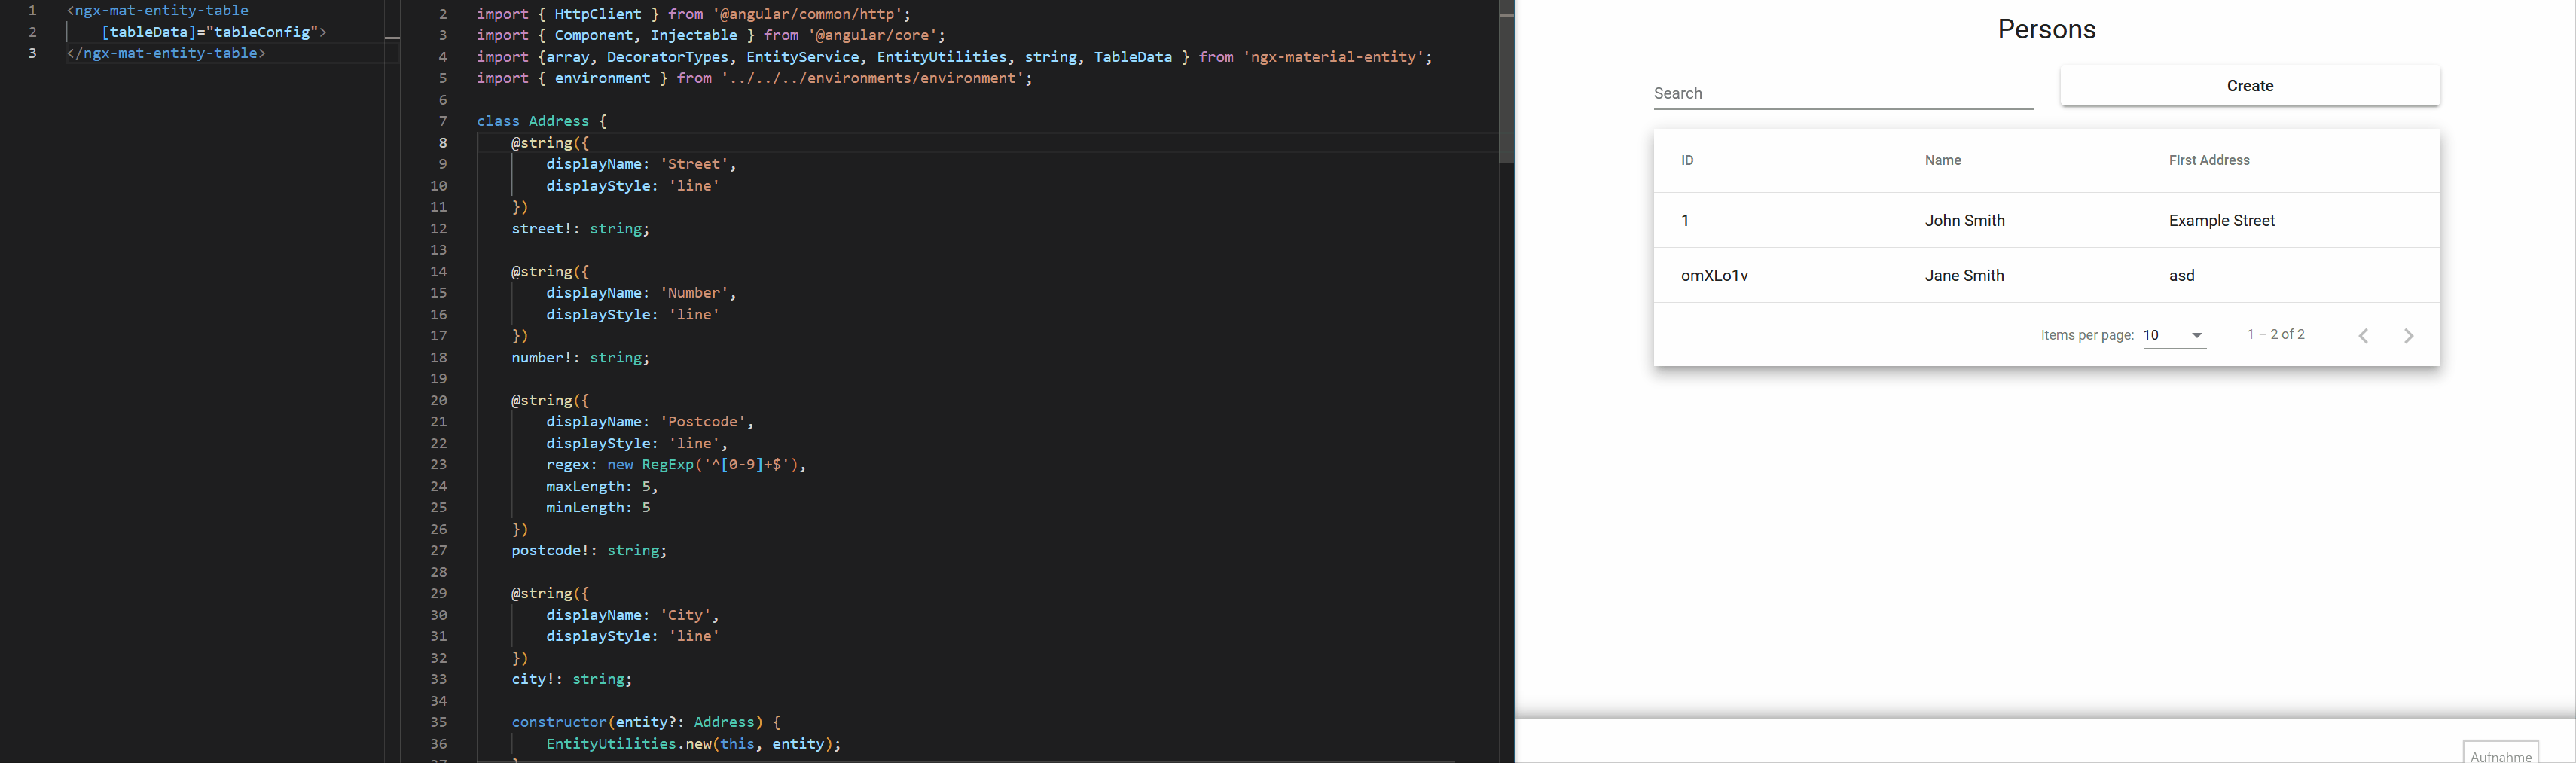
Task: Click the Aufnahme button in bottom corner
Action: (2499, 755)
